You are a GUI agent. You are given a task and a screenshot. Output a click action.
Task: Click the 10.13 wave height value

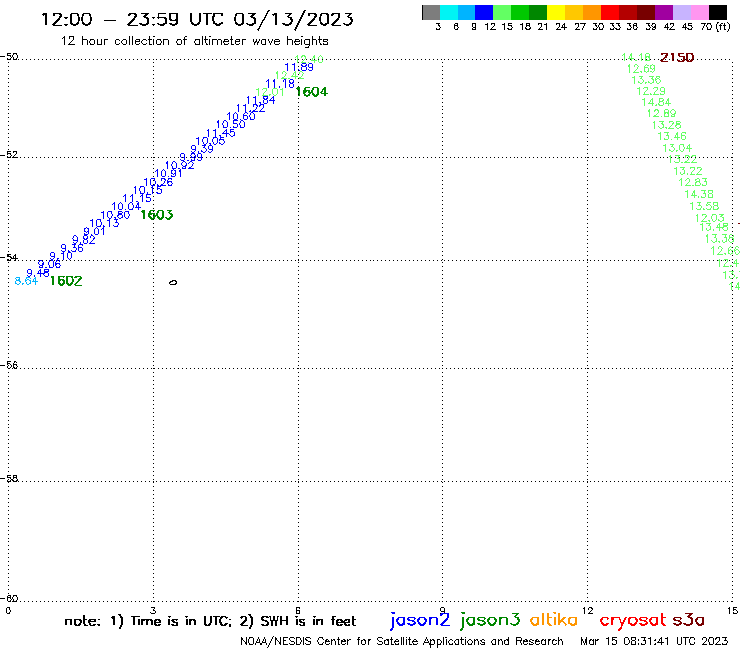tap(104, 223)
